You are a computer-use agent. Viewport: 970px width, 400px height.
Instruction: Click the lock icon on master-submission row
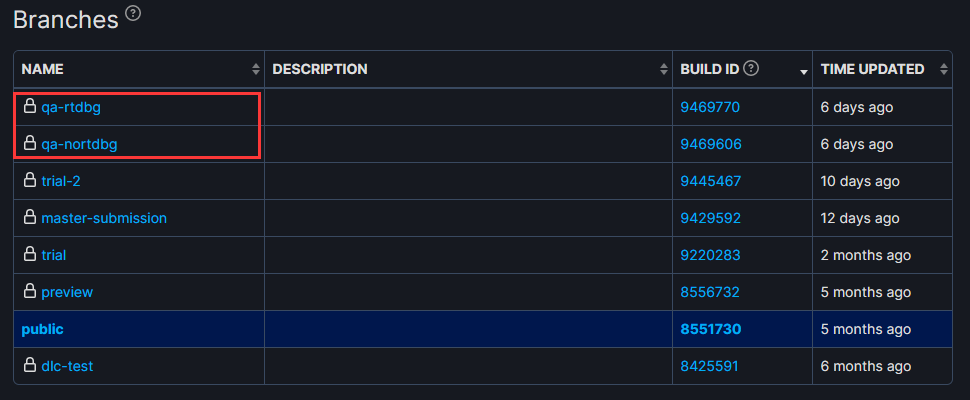29,218
